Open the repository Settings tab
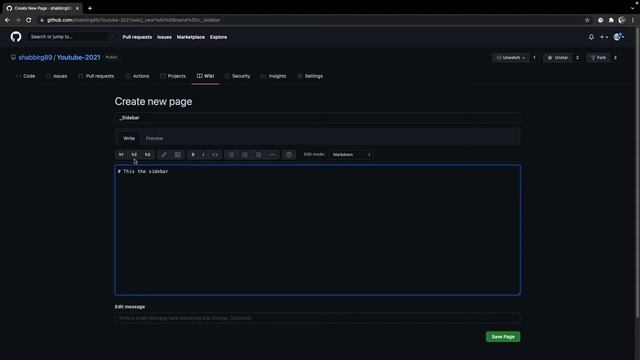The height and width of the screenshot is (360, 640). (310, 76)
